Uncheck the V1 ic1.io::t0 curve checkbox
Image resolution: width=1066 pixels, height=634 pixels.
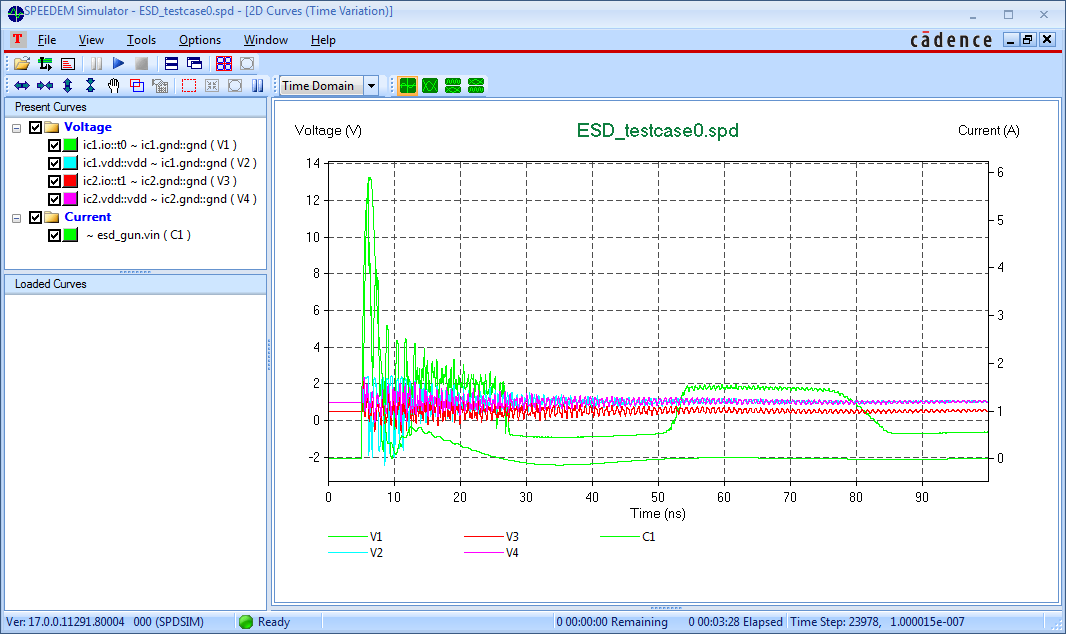[55, 145]
